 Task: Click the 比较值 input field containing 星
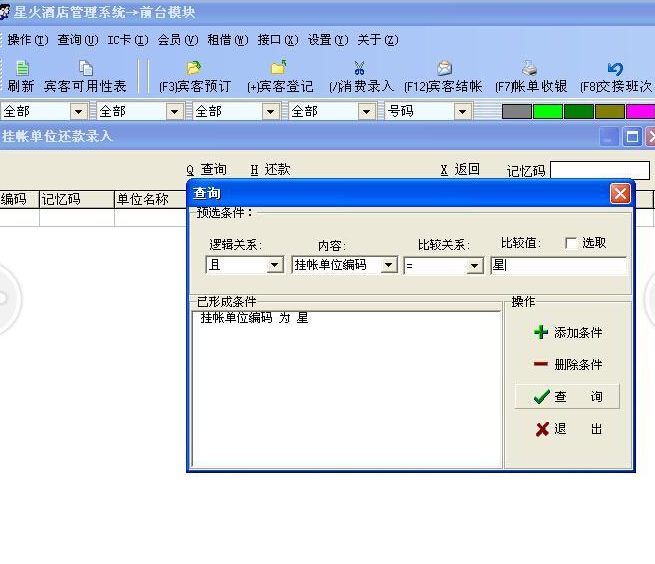click(x=559, y=265)
